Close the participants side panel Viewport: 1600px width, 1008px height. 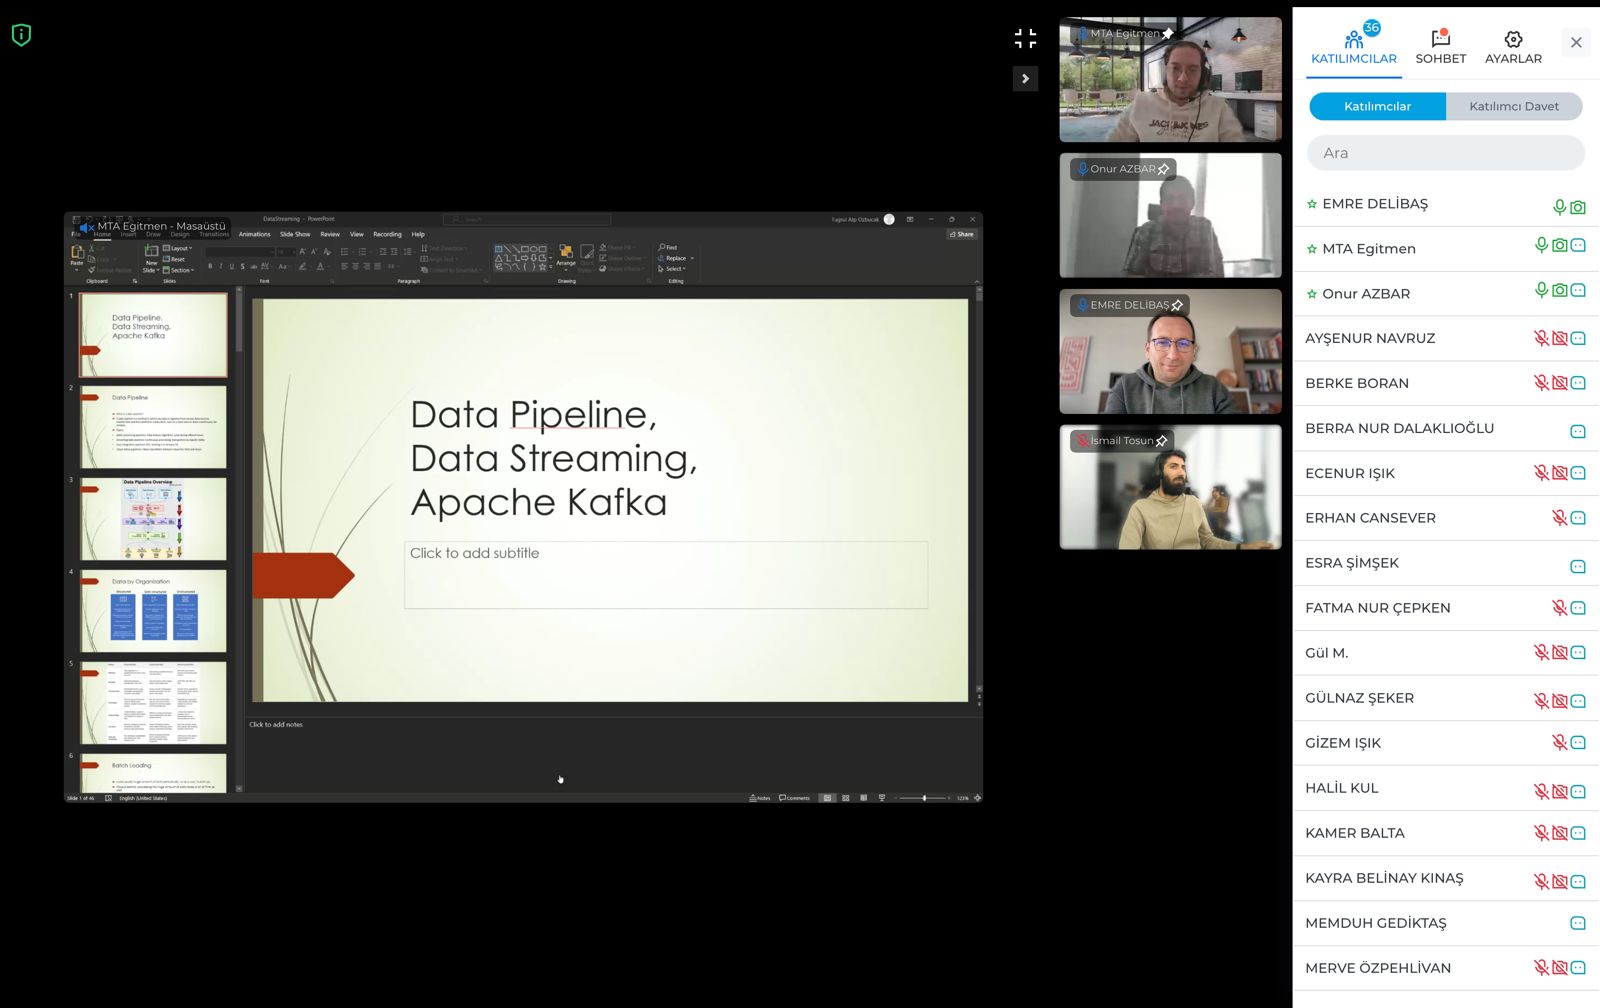[1575, 42]
